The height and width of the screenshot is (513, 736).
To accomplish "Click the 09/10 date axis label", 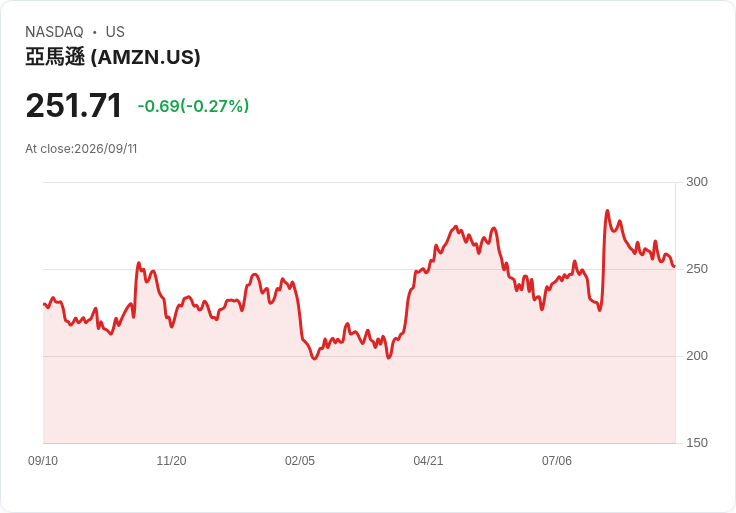I will pyautogui.click(x=43, y=461).
